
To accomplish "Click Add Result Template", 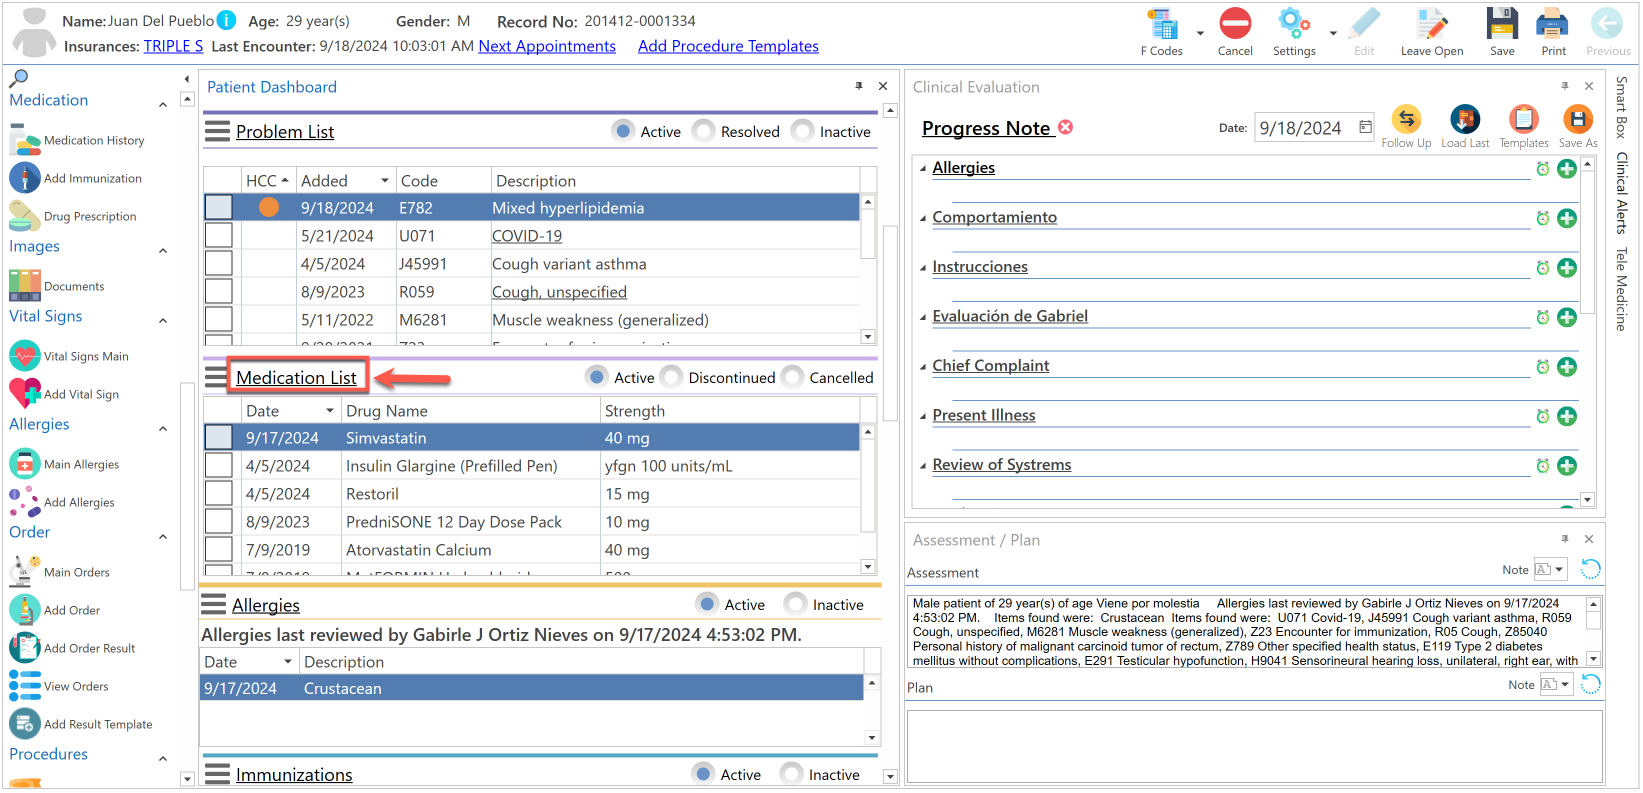I will [81, 724].
